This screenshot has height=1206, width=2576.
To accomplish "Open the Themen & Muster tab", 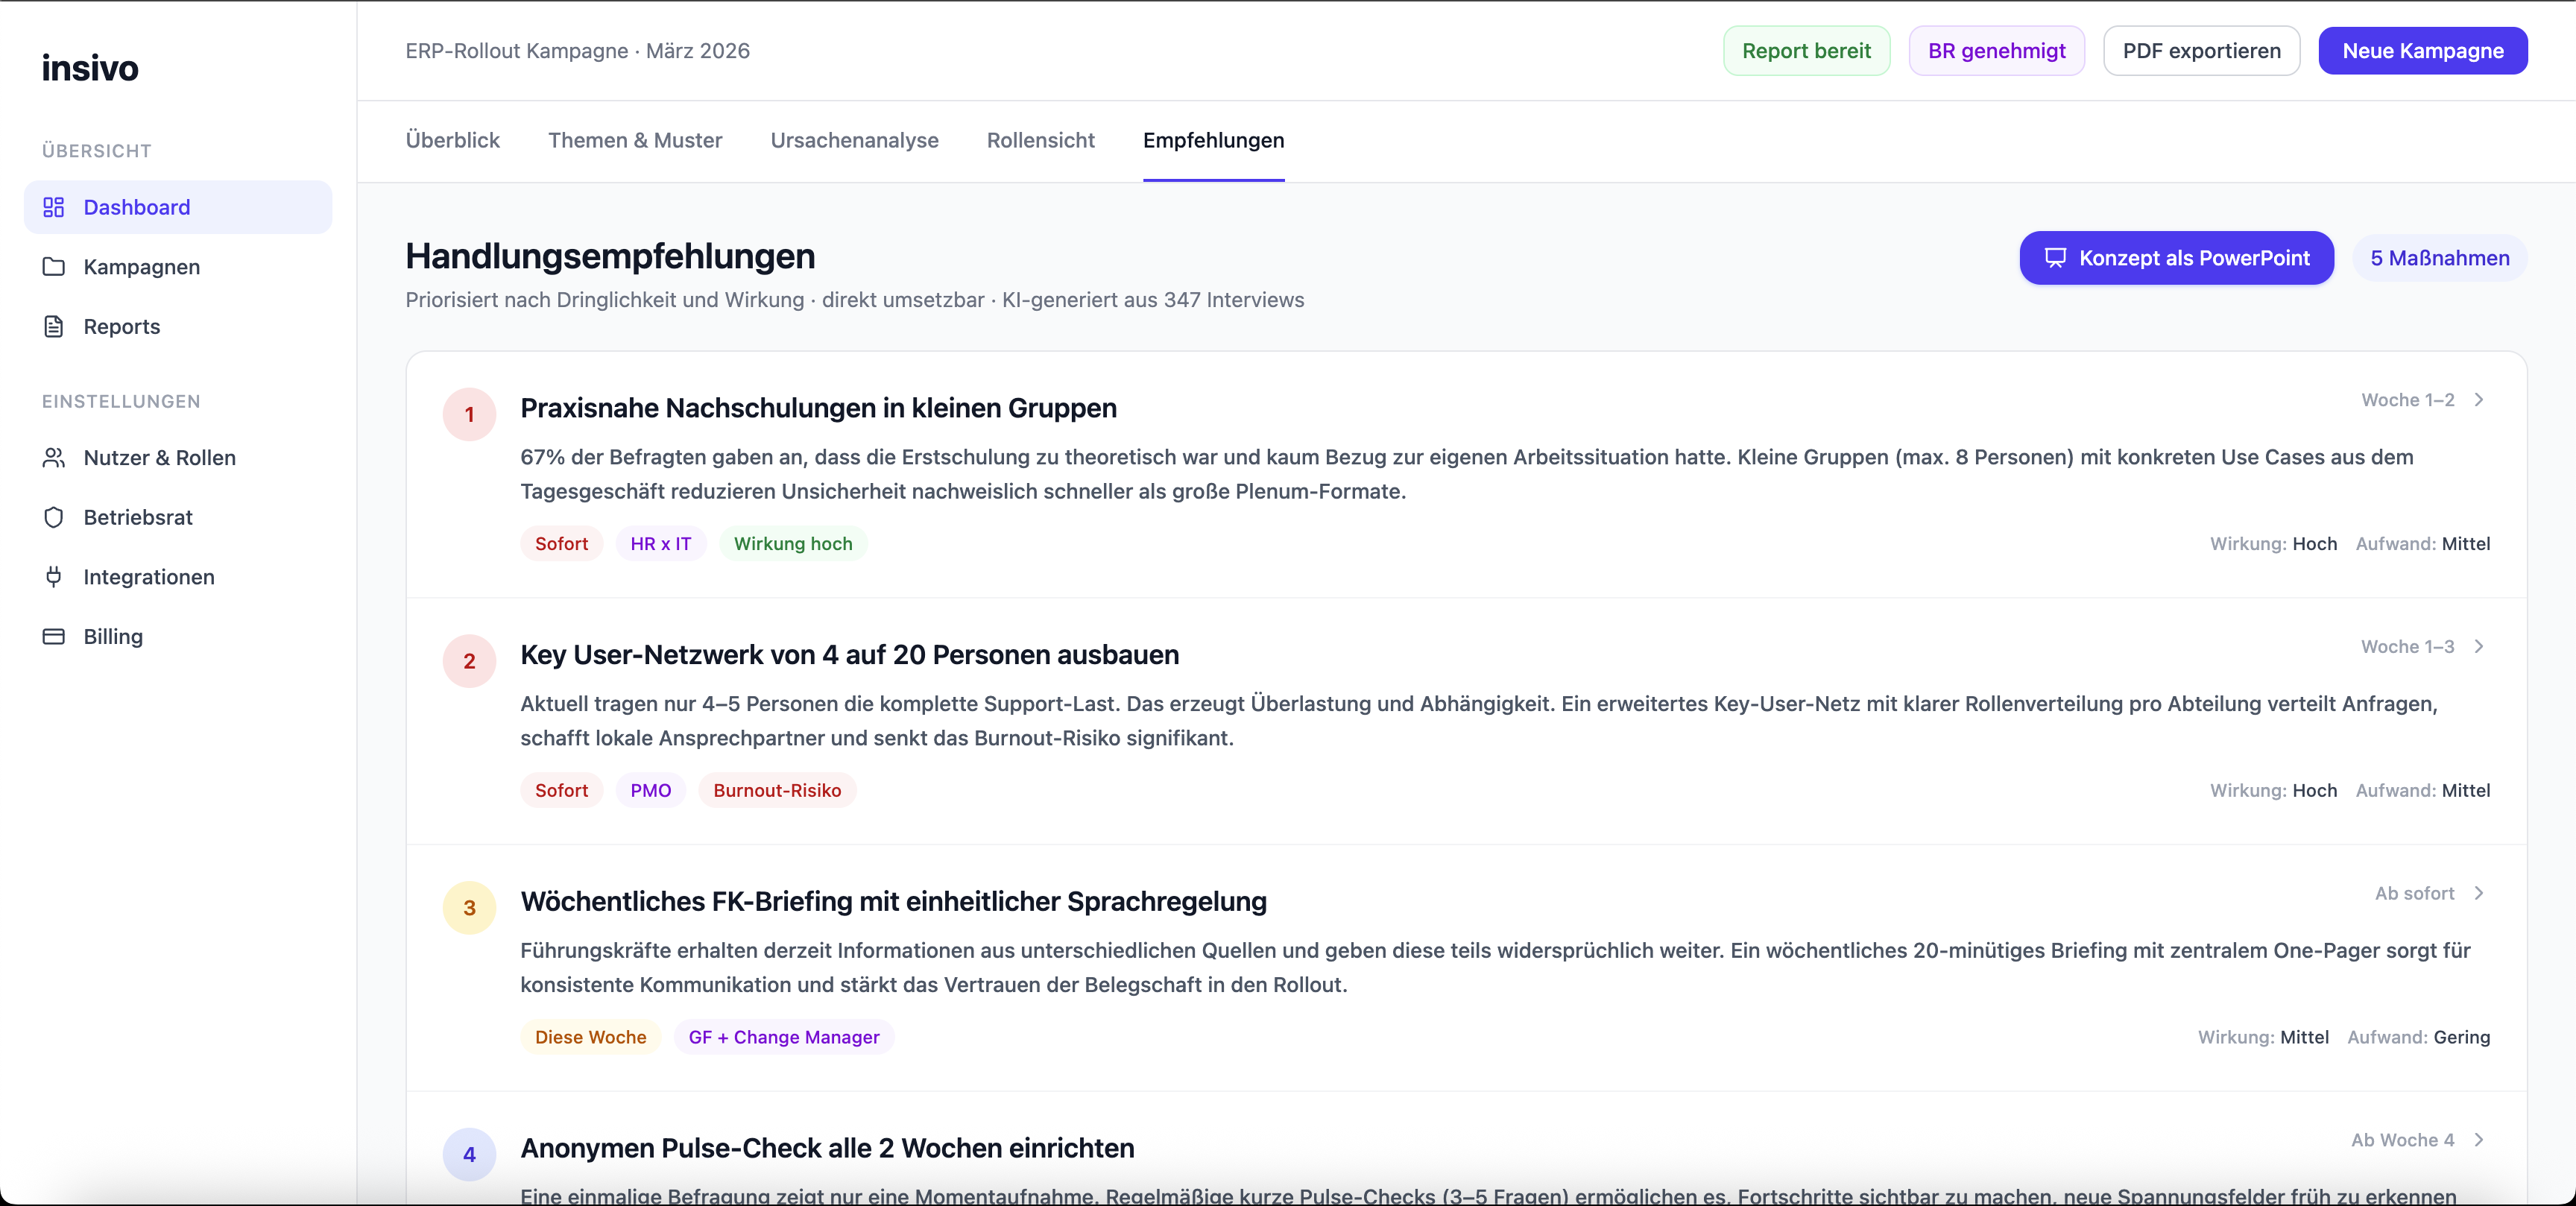I will [x=635, y=141].
